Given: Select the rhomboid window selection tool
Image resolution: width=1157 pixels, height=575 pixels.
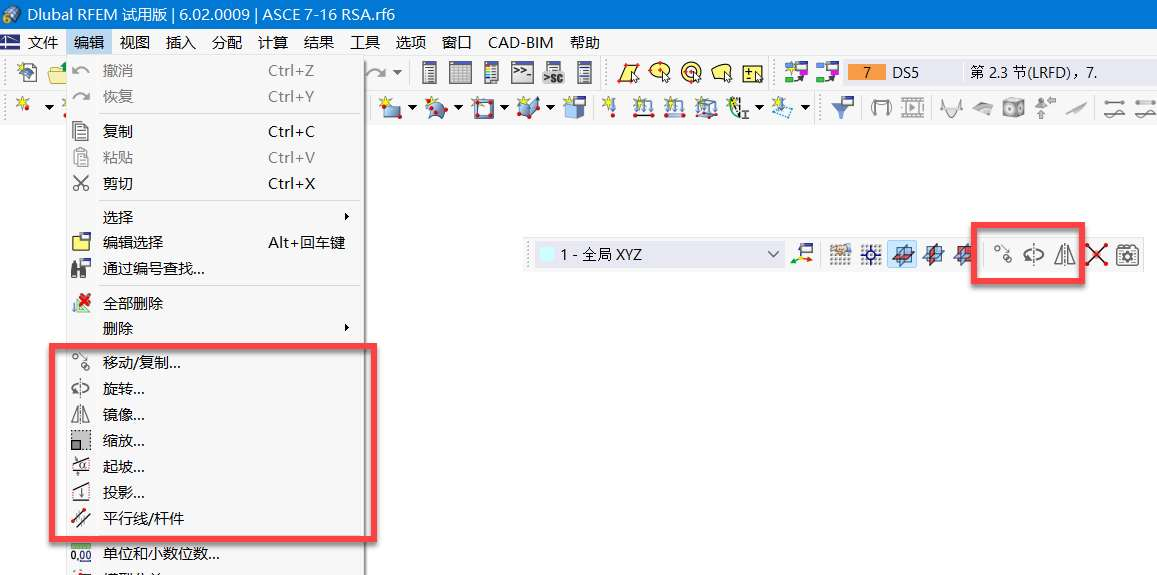Looking at the screenshot, I should click(x=628, y=72).
